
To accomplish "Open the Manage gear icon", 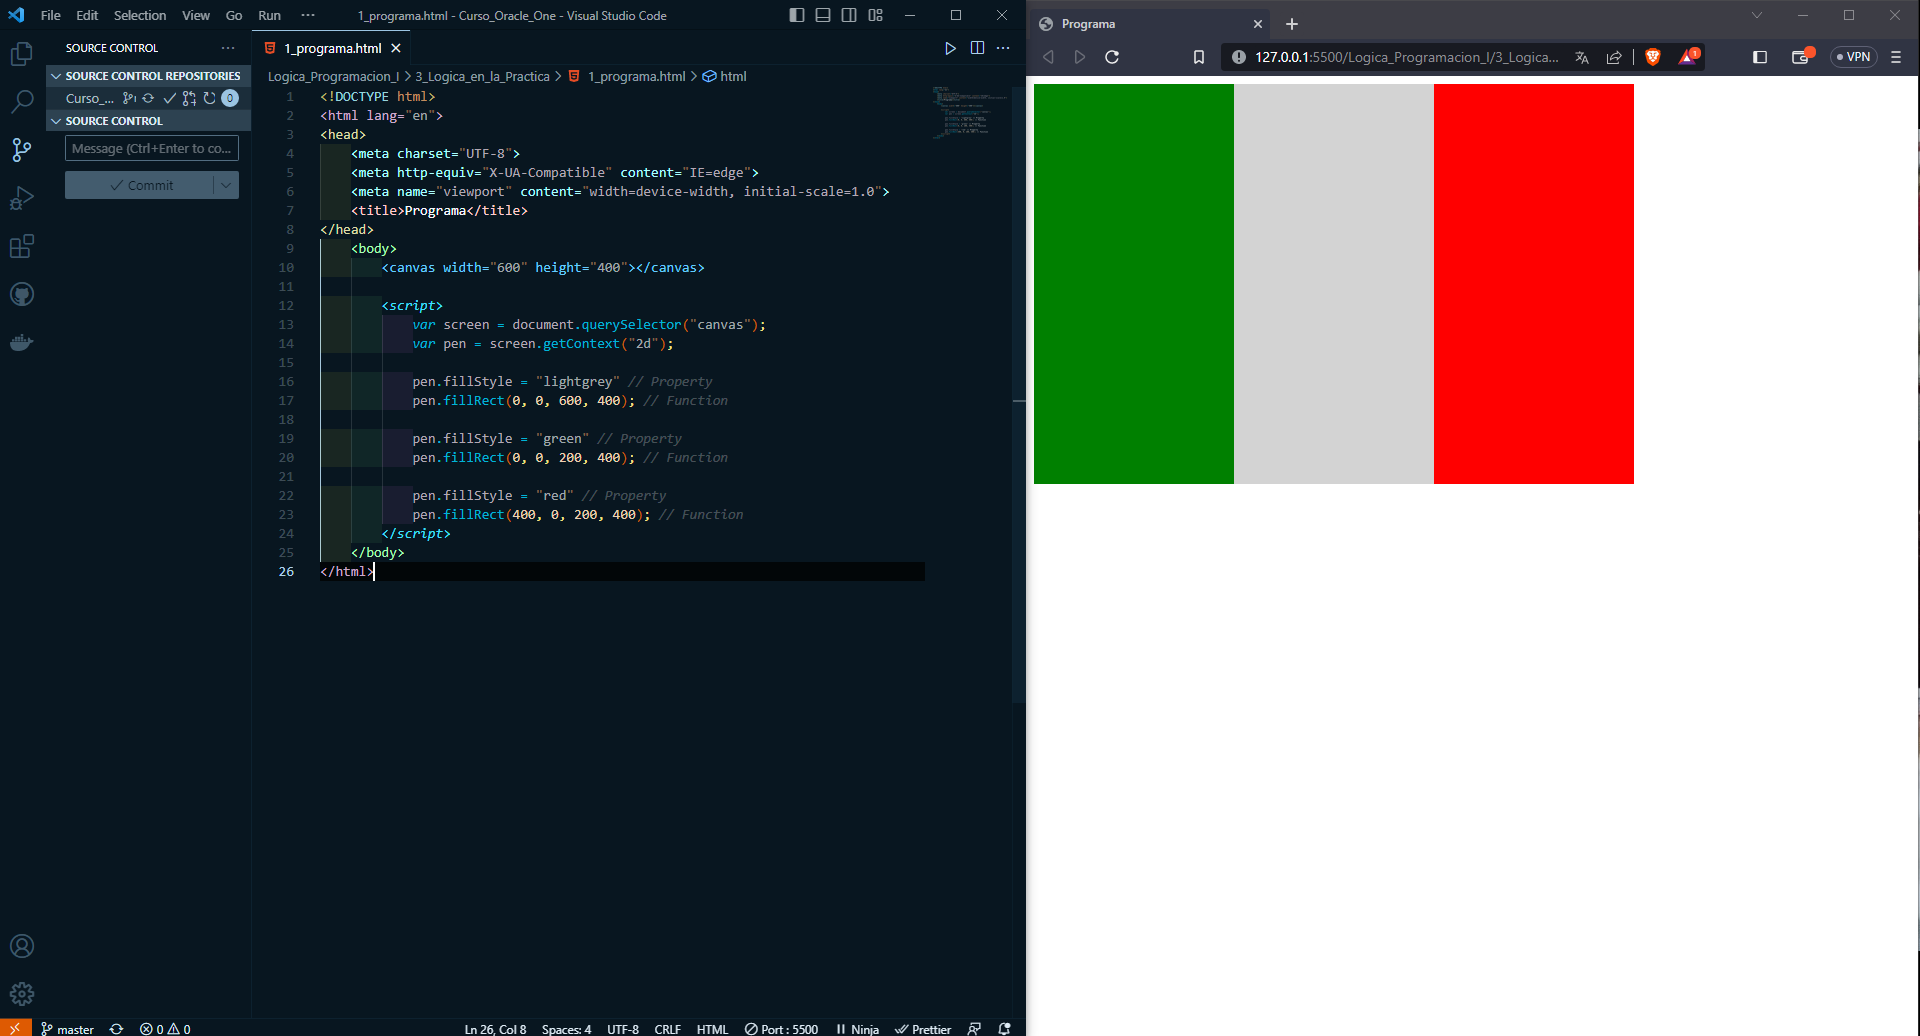I will pos(22,994).
